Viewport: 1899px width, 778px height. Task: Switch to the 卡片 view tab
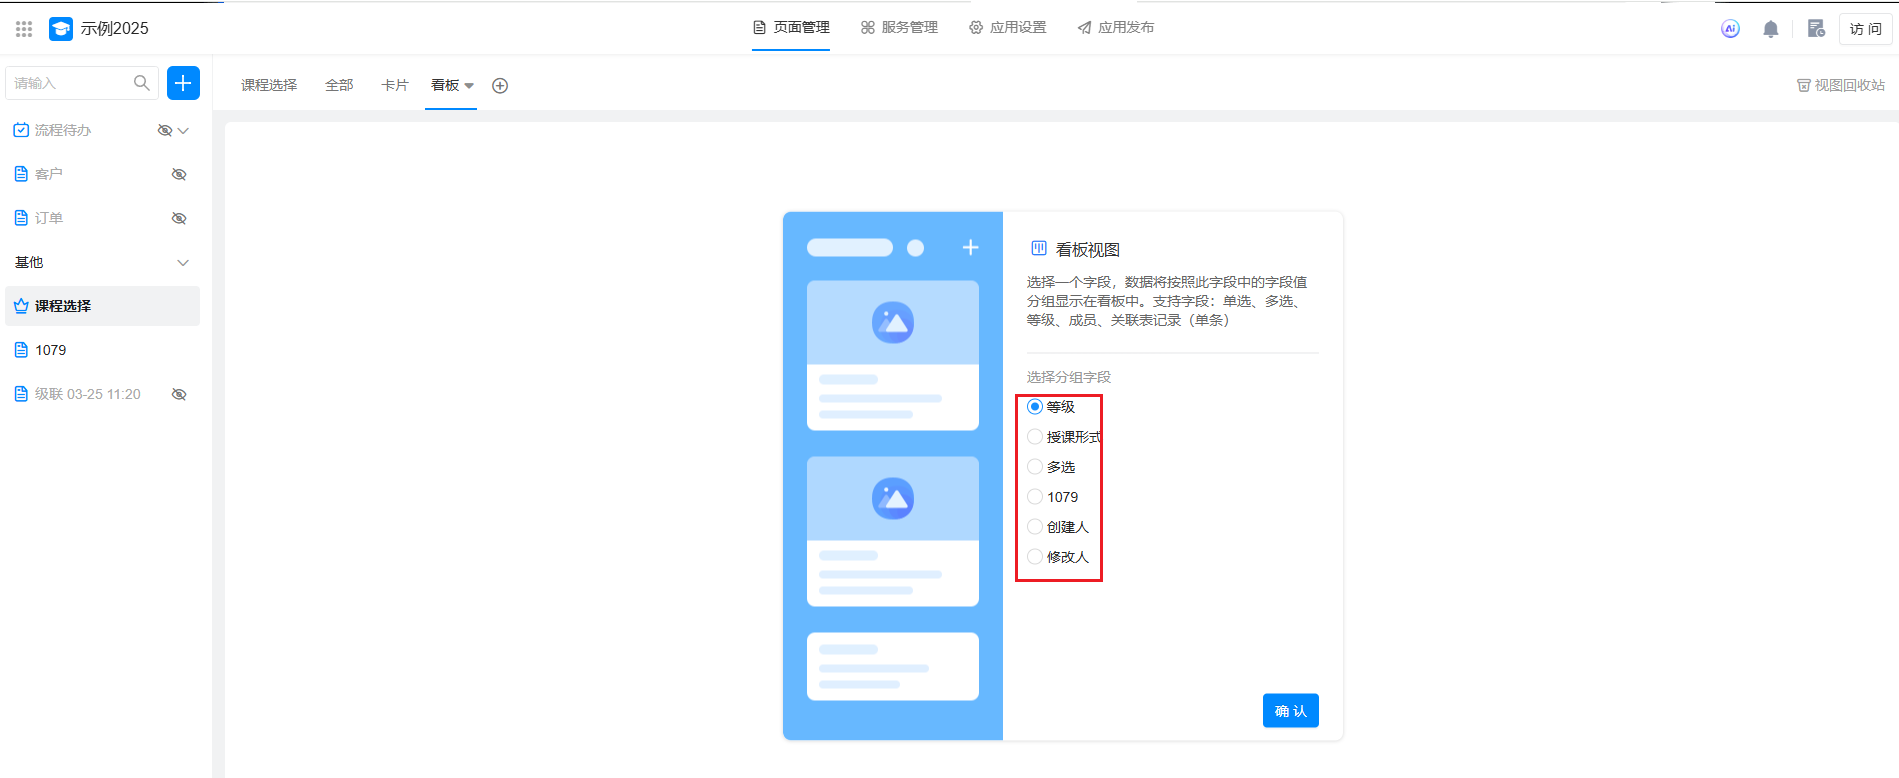[395, 86]
